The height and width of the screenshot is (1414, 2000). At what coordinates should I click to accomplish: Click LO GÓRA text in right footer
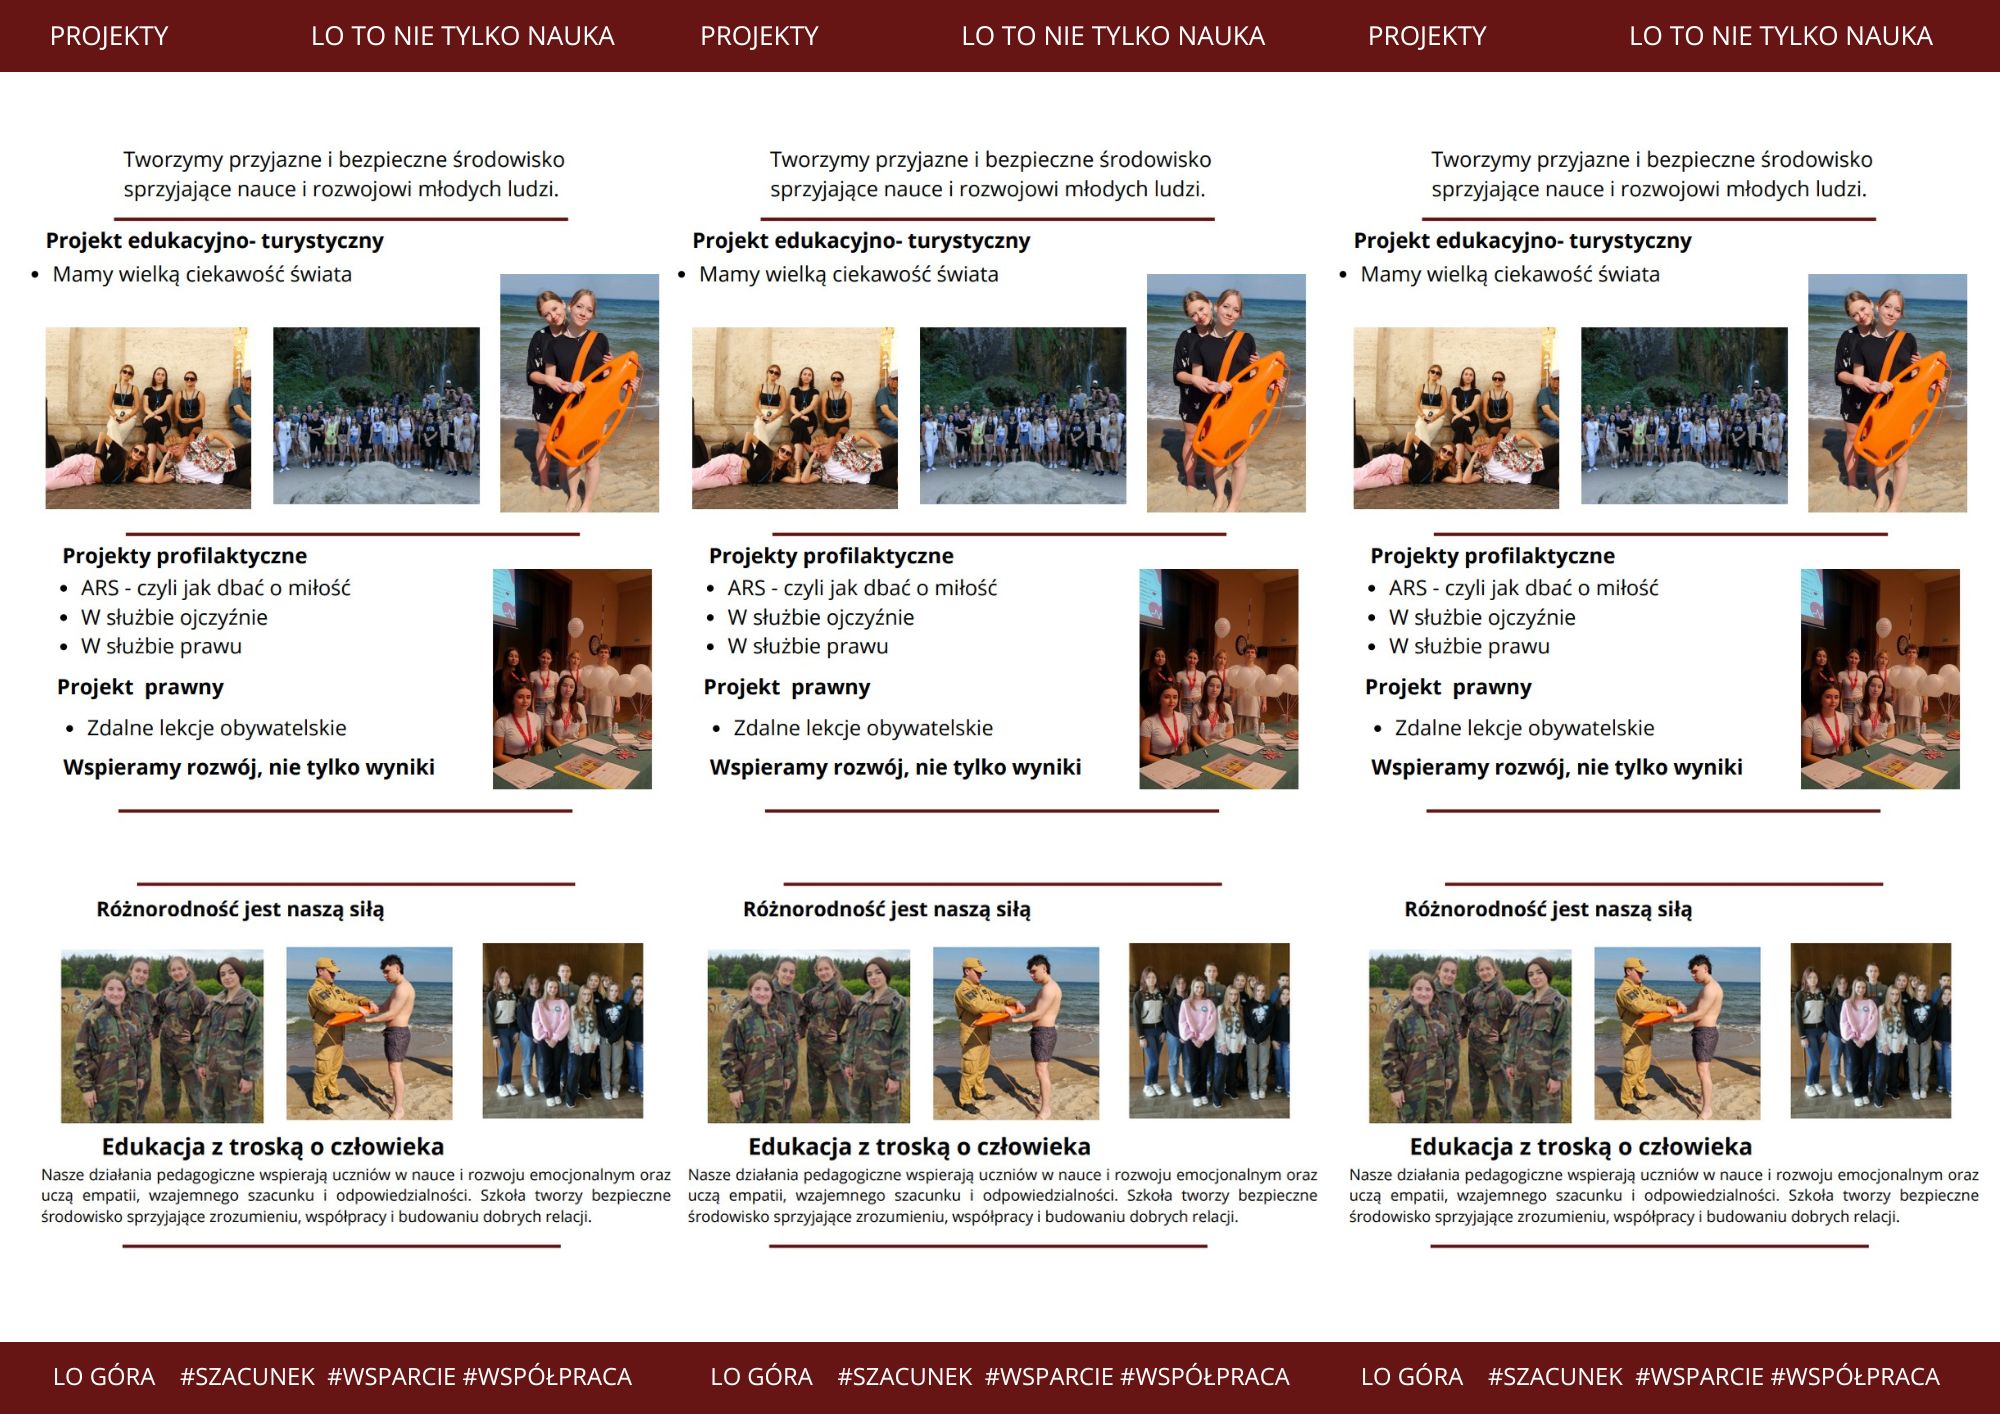(x=1411, y=1377)
